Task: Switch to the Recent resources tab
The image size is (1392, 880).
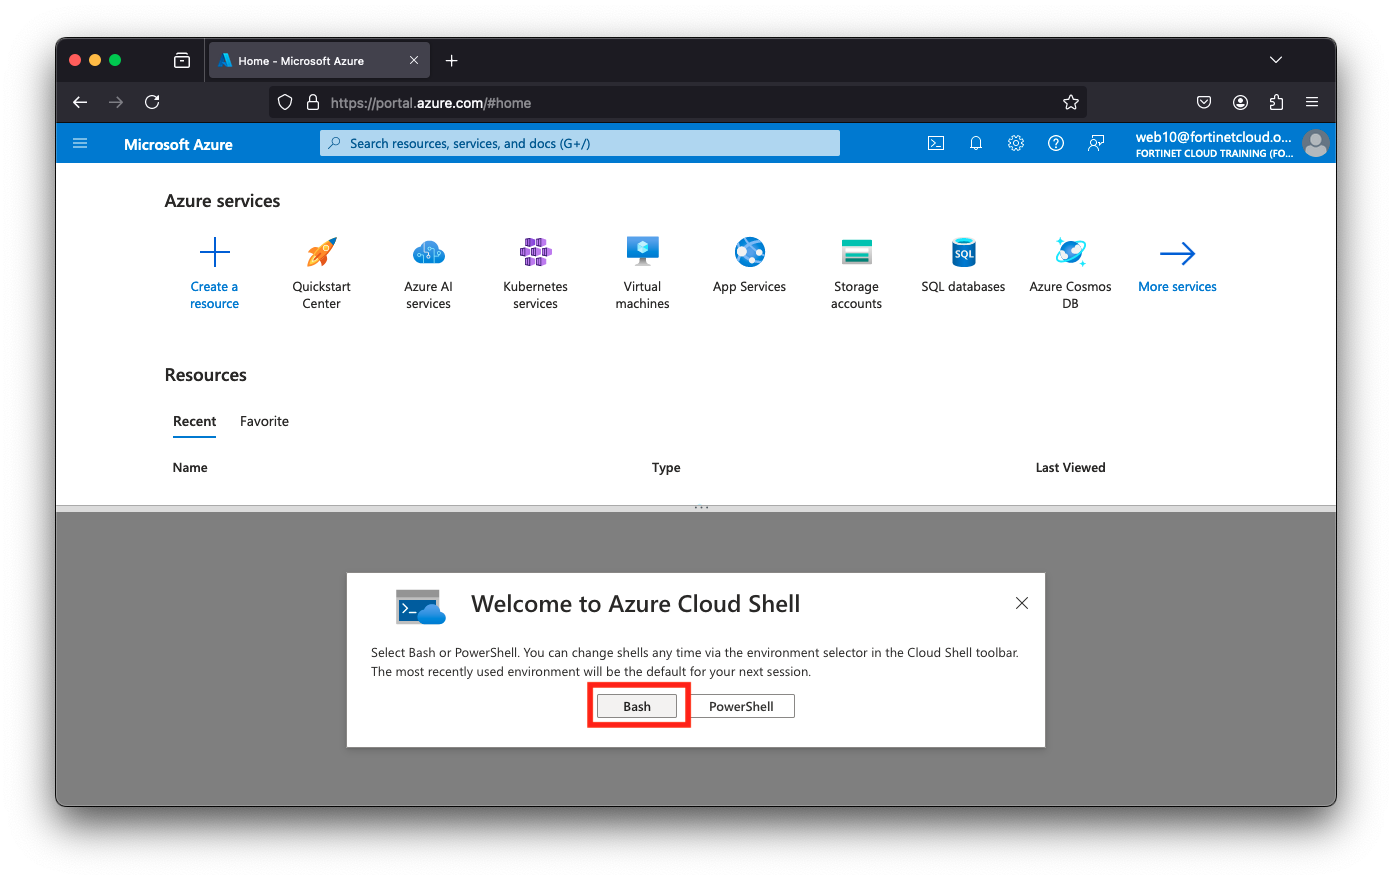Action: (x=195, y=422)
